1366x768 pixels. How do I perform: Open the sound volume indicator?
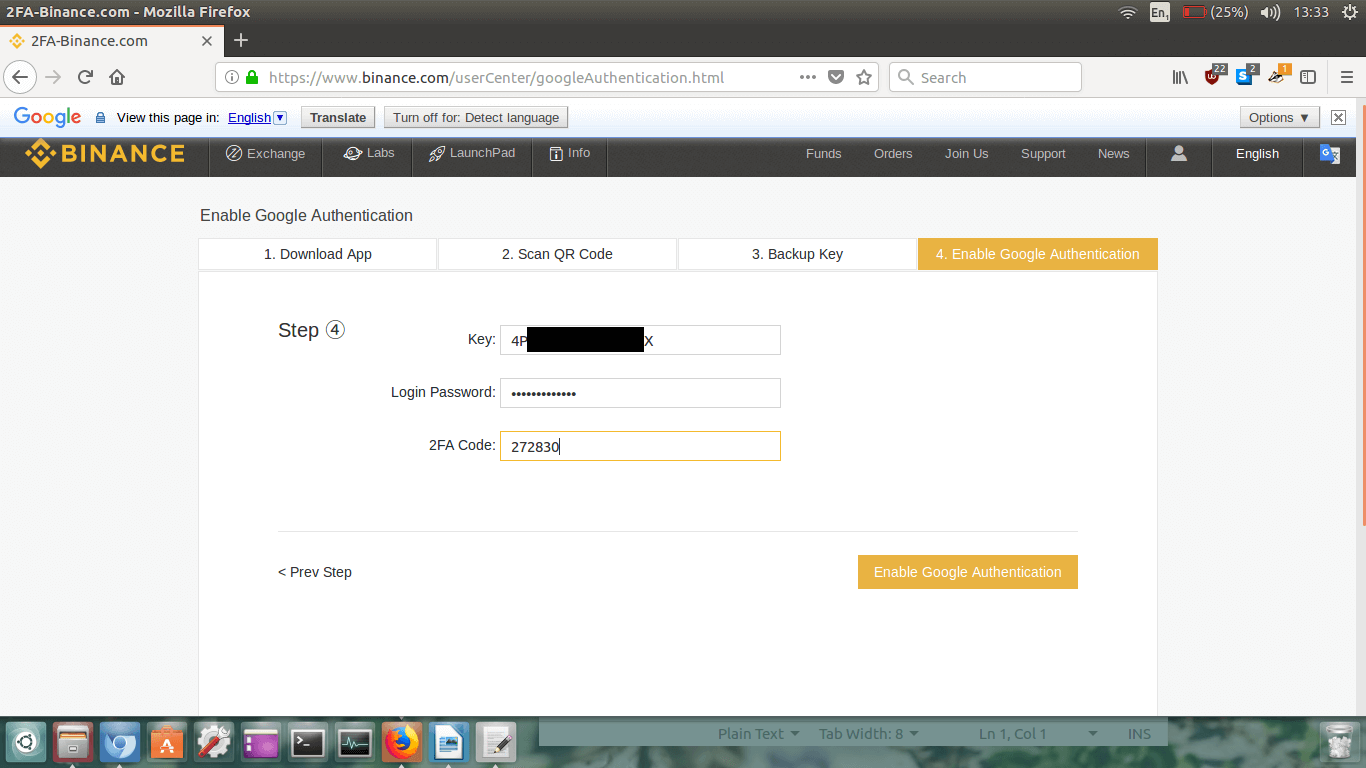point(1270,12)
